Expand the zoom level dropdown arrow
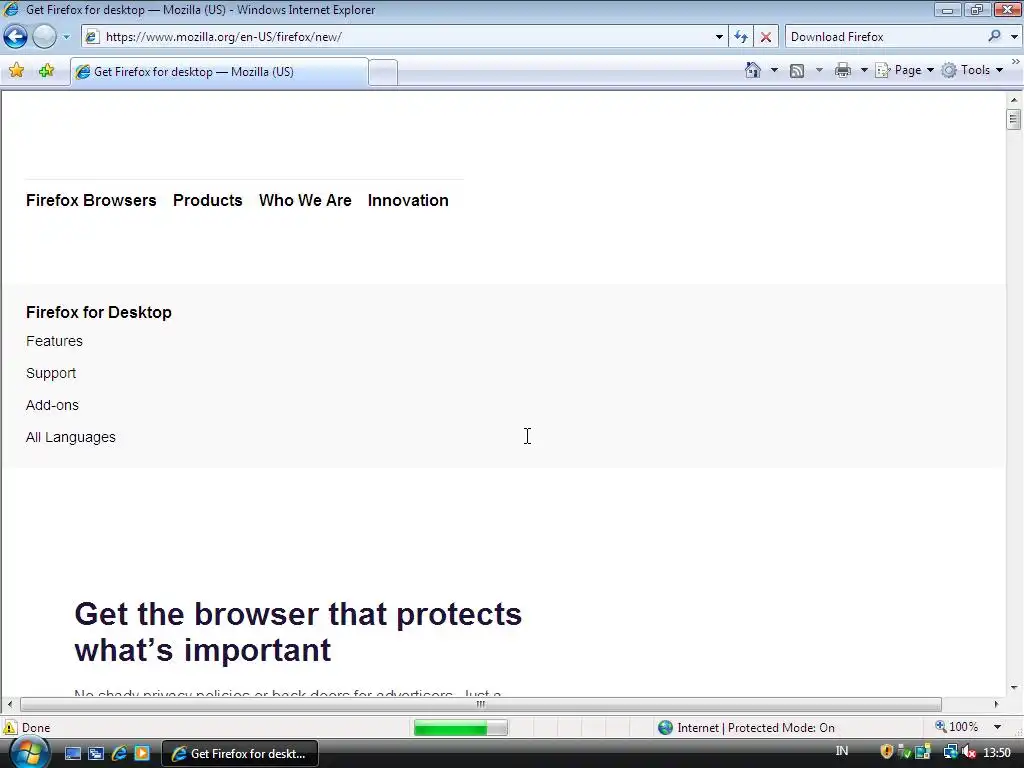1024x768 pixels. point(997,727)
